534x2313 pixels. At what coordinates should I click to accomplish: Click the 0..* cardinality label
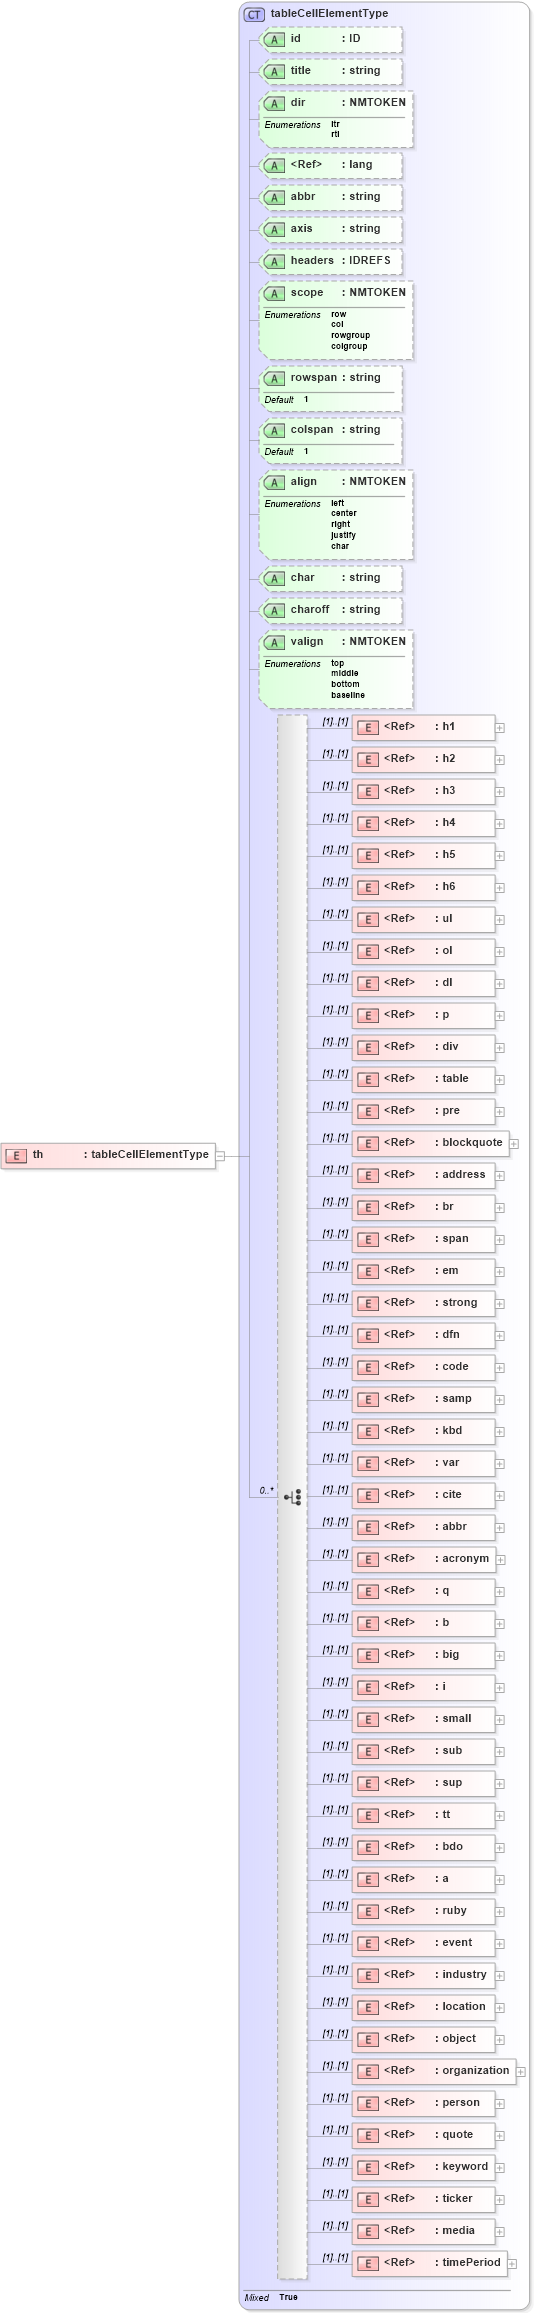click(266, 1491)
